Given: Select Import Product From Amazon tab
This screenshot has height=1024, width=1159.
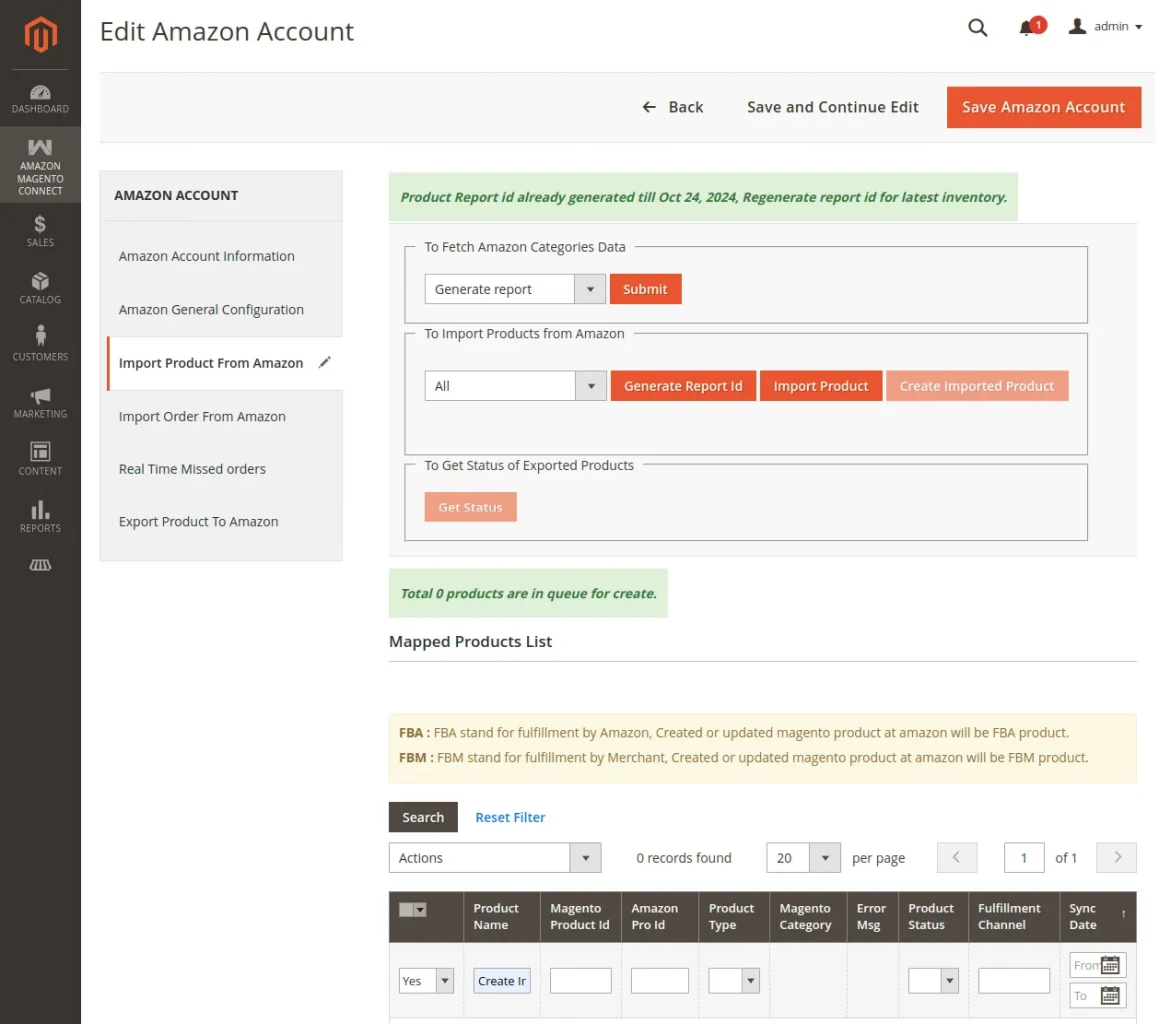Looking at the screenshot, I should click(x=211, y=362).
